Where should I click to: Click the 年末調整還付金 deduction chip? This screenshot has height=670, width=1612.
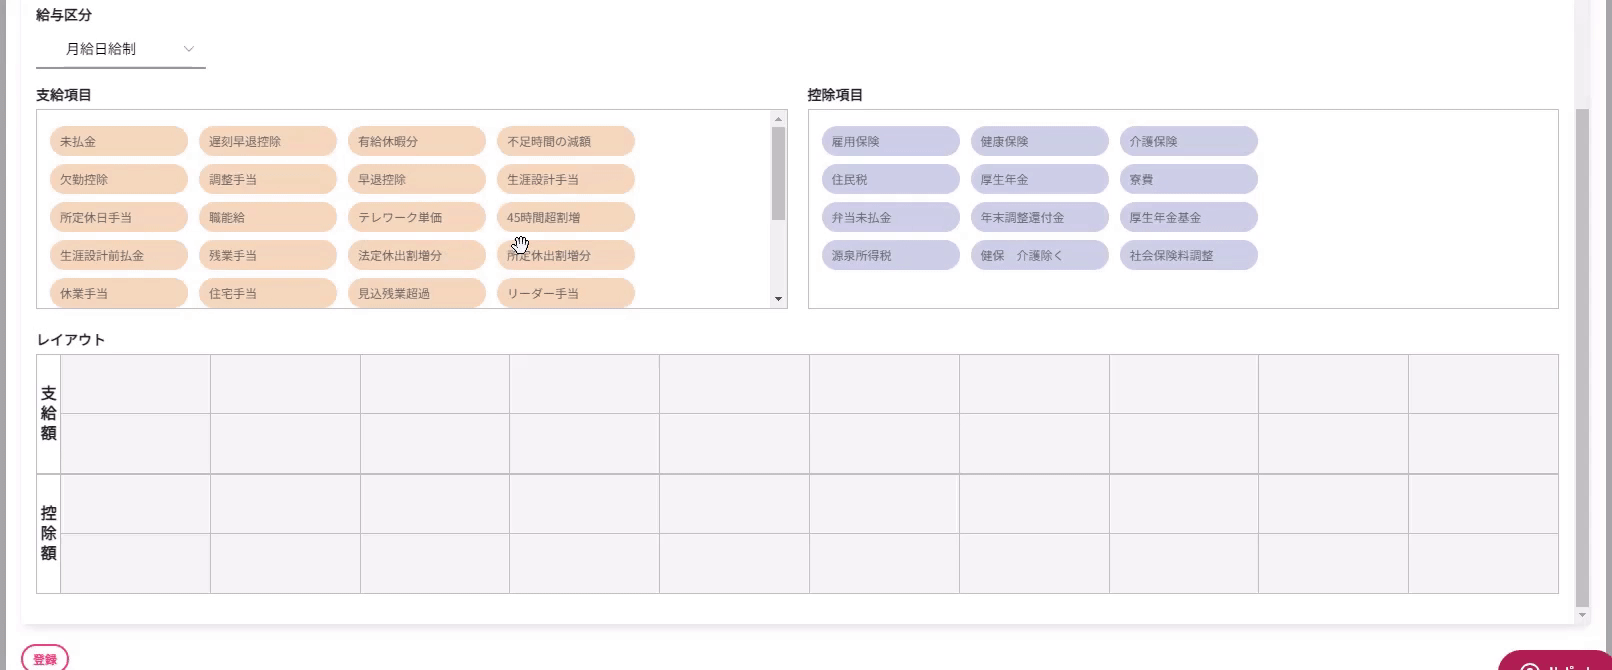coord(1039,218)
